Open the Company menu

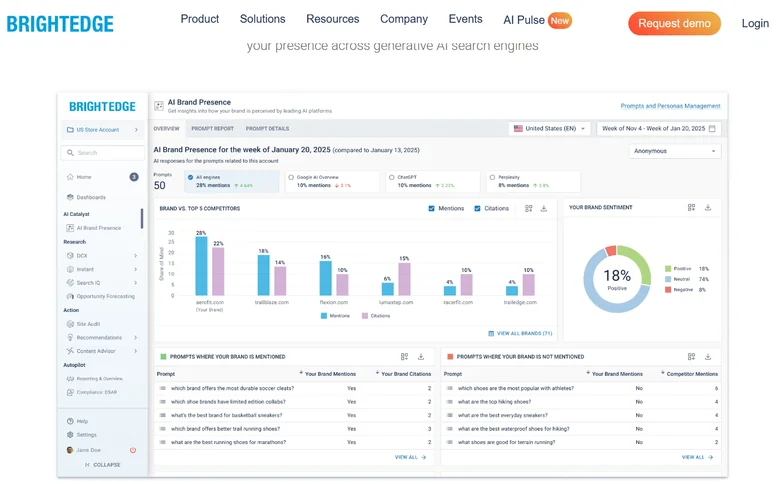(404, 19)
